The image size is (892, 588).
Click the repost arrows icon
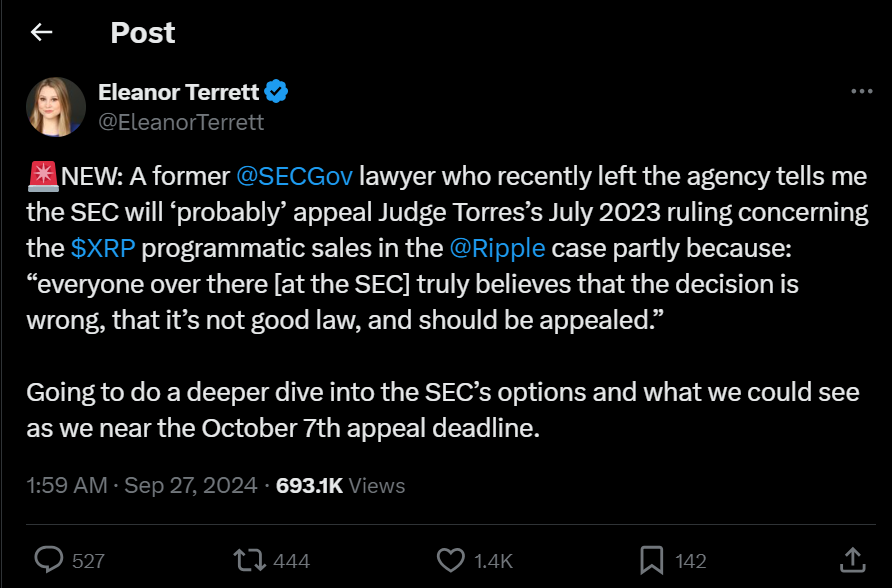pos(247,560)
